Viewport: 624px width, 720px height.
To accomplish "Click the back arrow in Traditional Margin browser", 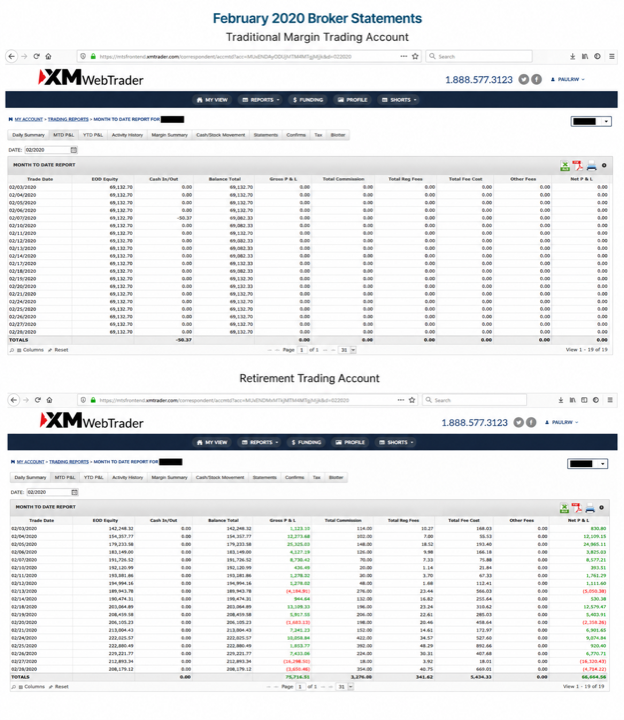I will point(12,56).
